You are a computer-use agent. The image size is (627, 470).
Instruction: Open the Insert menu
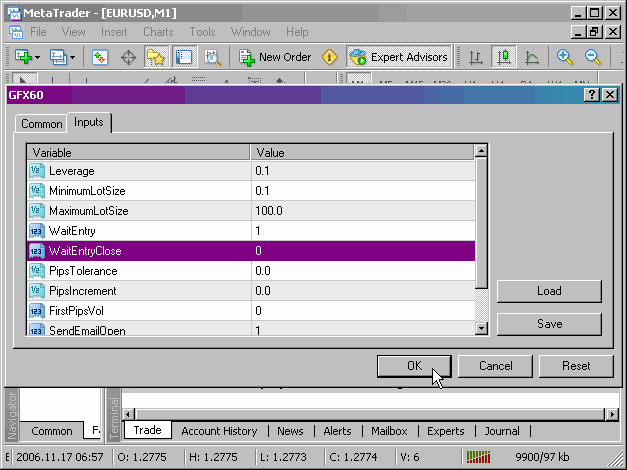tap(114, 32)
